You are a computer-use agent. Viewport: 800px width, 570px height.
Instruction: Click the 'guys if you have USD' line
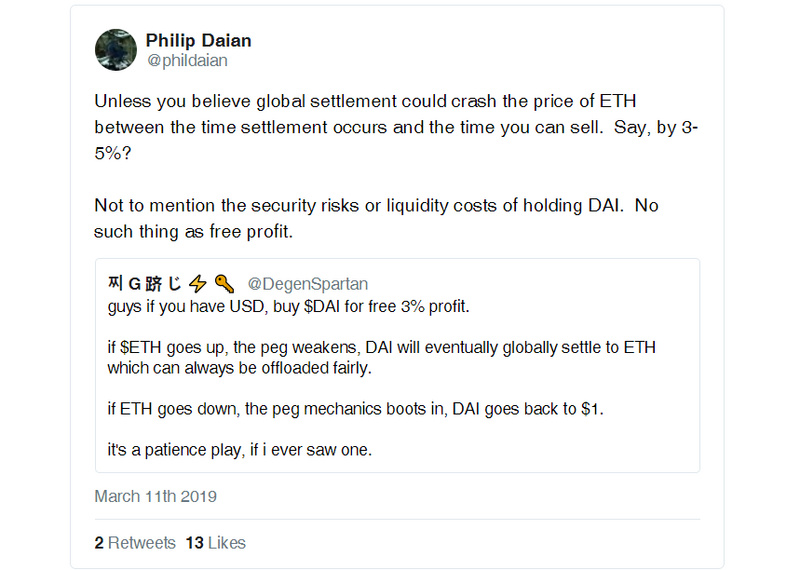click(288, 306)
